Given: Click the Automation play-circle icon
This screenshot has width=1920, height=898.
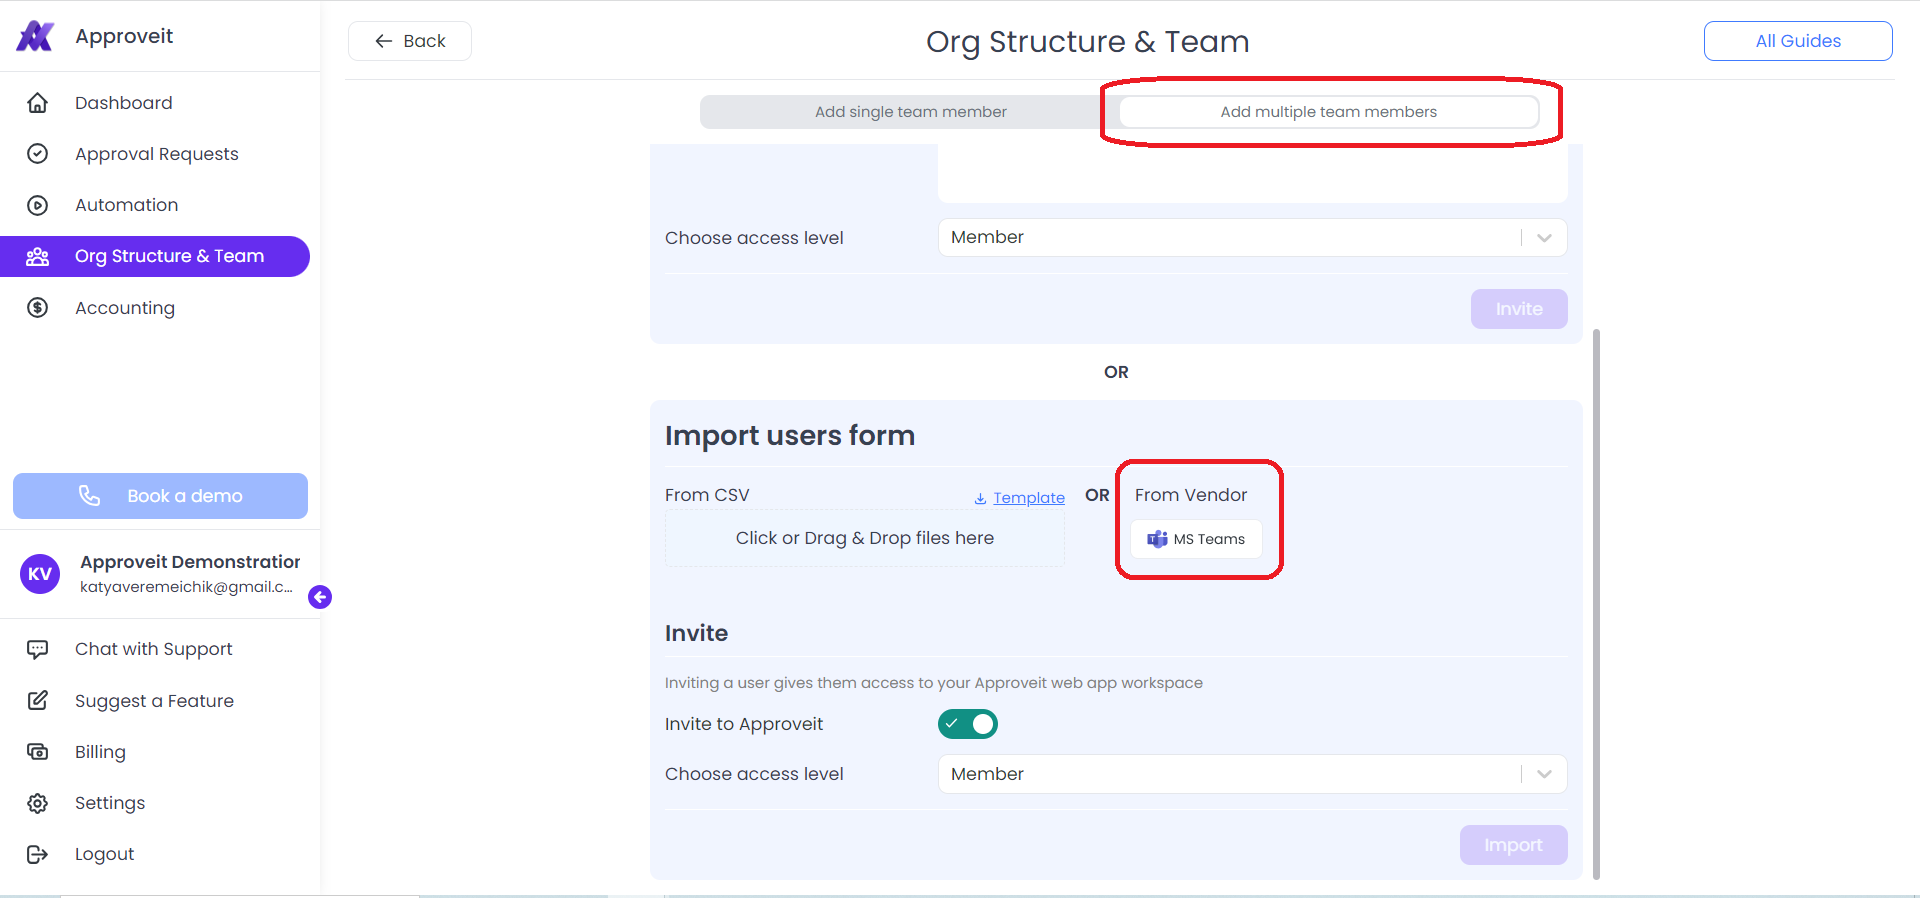Looking at the screenshot, I should tap(37, 205).
